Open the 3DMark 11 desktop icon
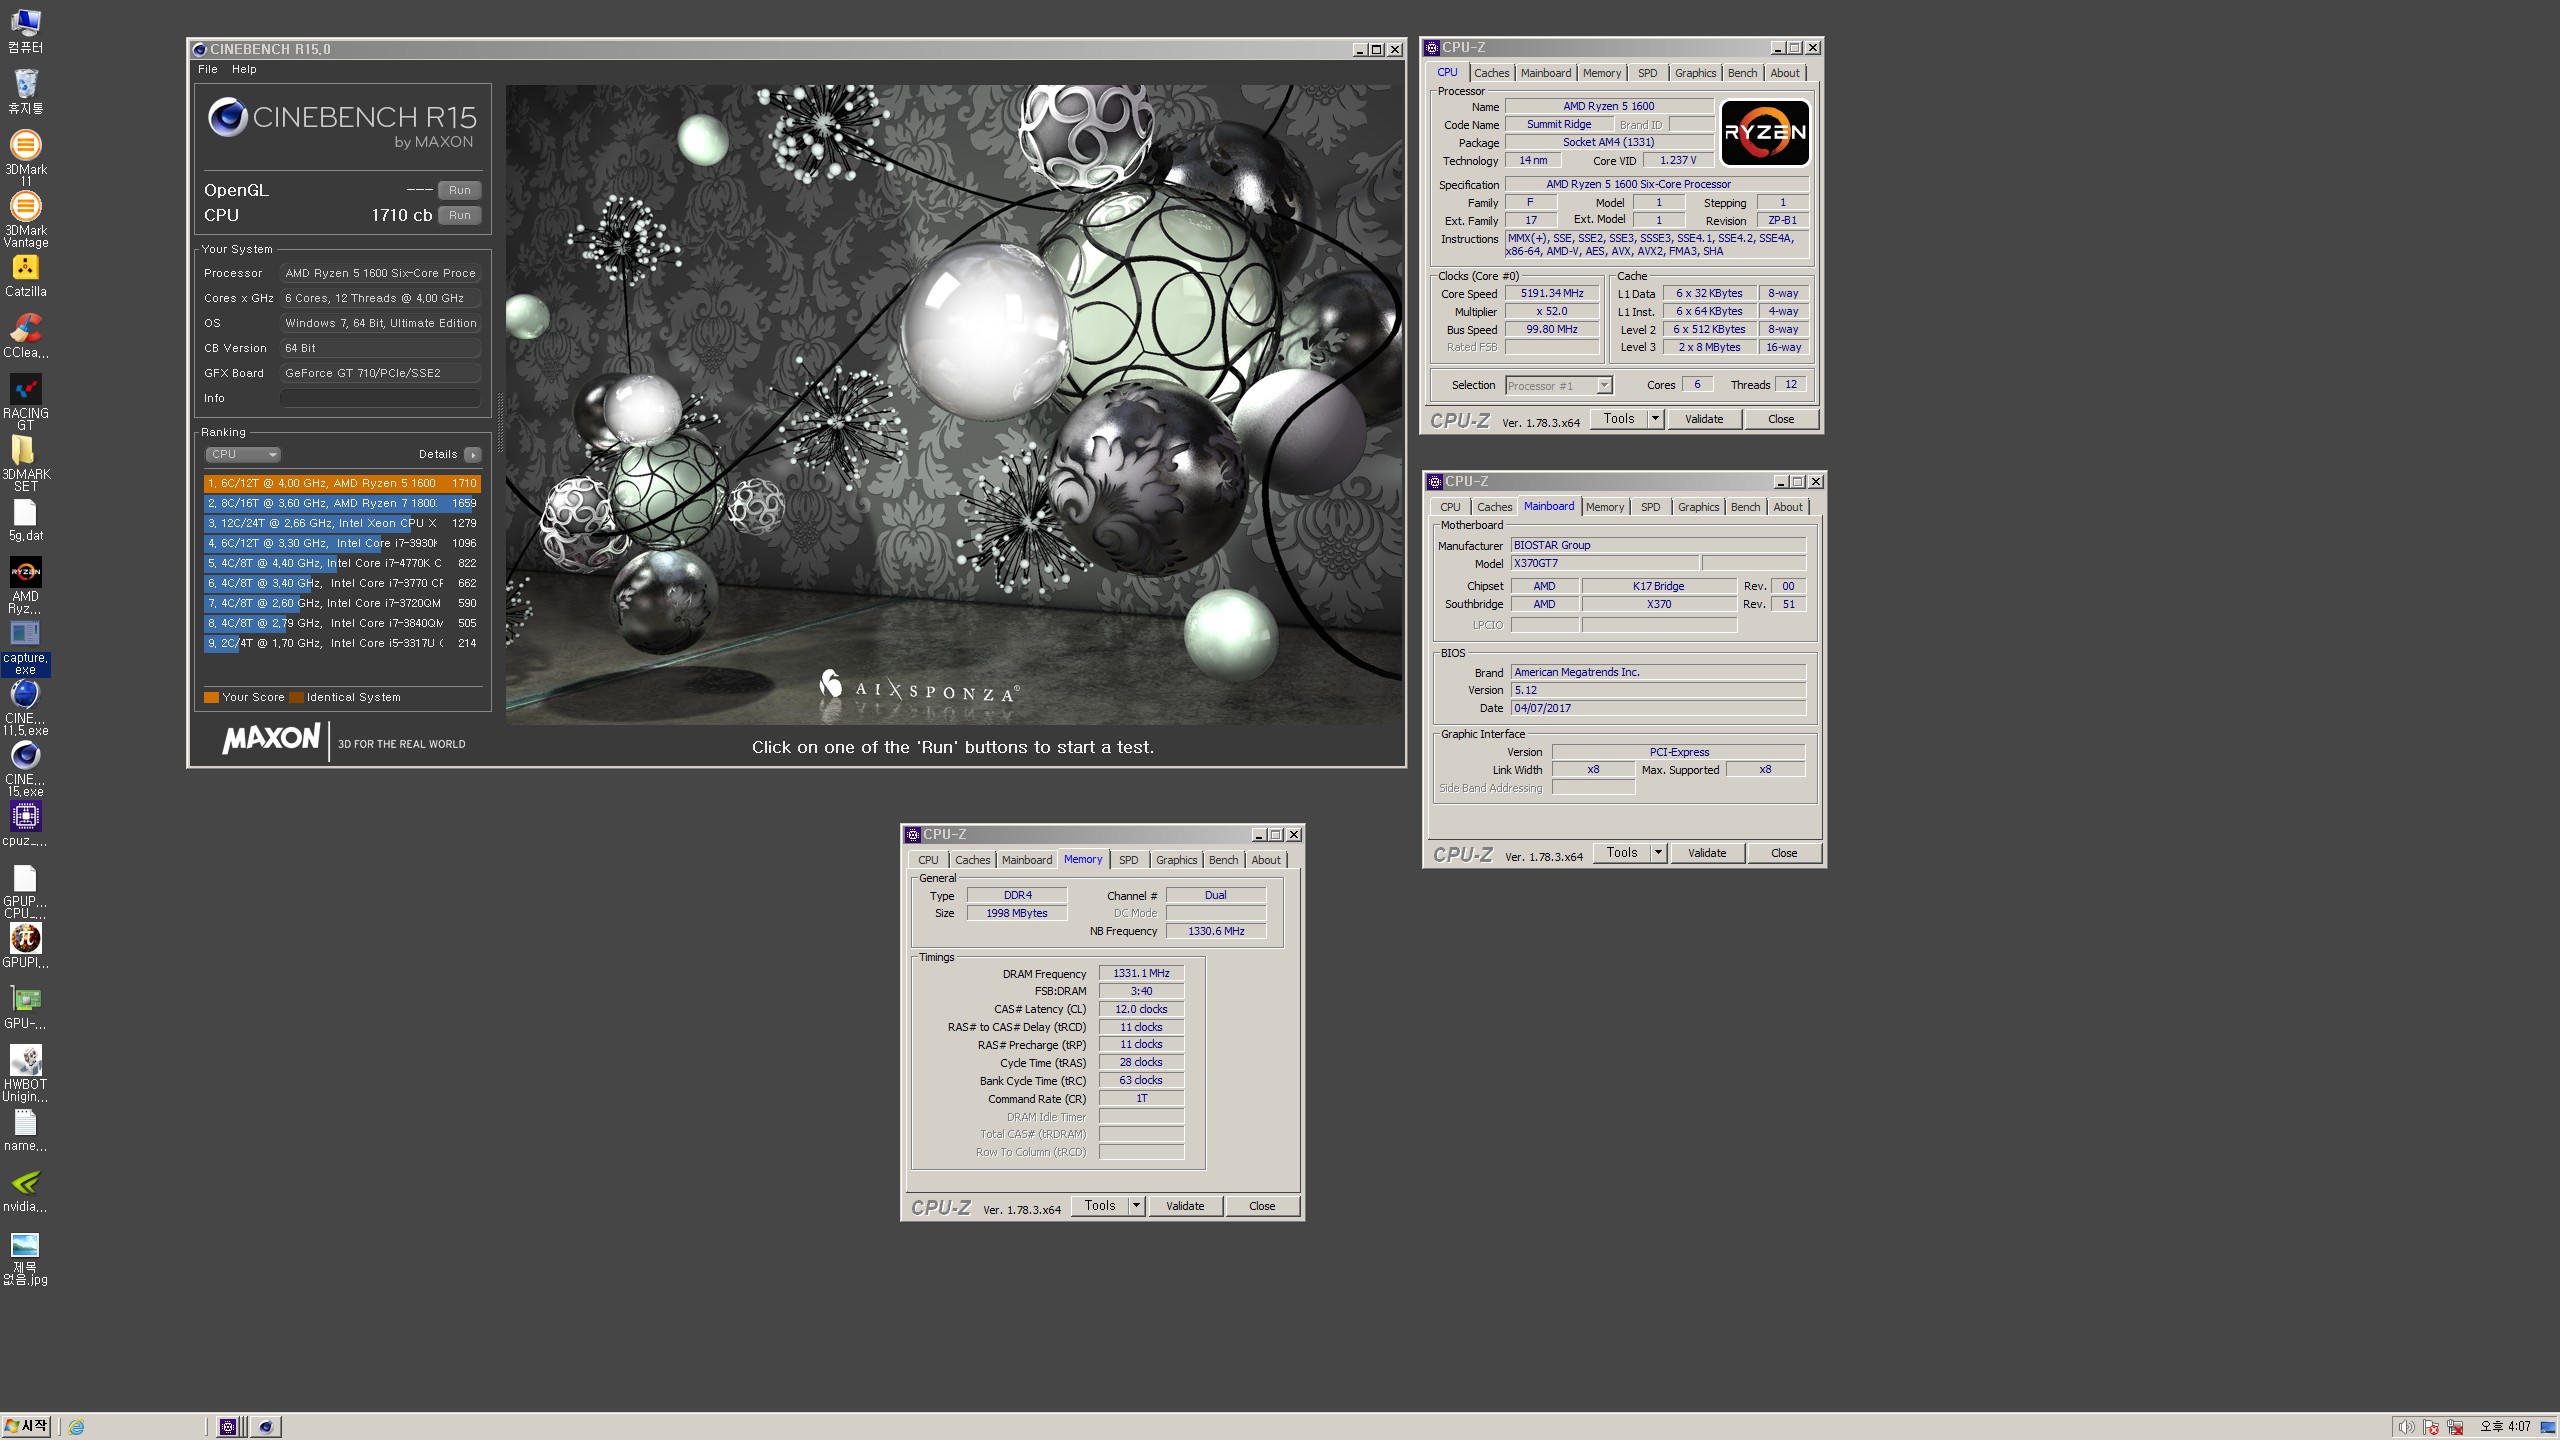The width and height of the screenshot is (2560, 1440). (x=25, y=157)
